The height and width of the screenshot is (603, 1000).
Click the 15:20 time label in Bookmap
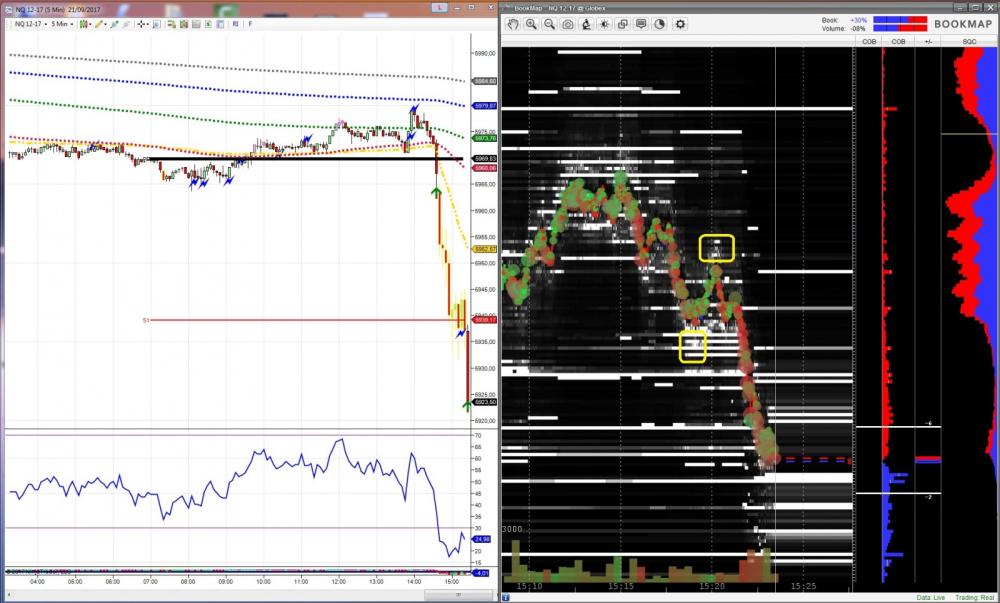click(x=712, y=586)
